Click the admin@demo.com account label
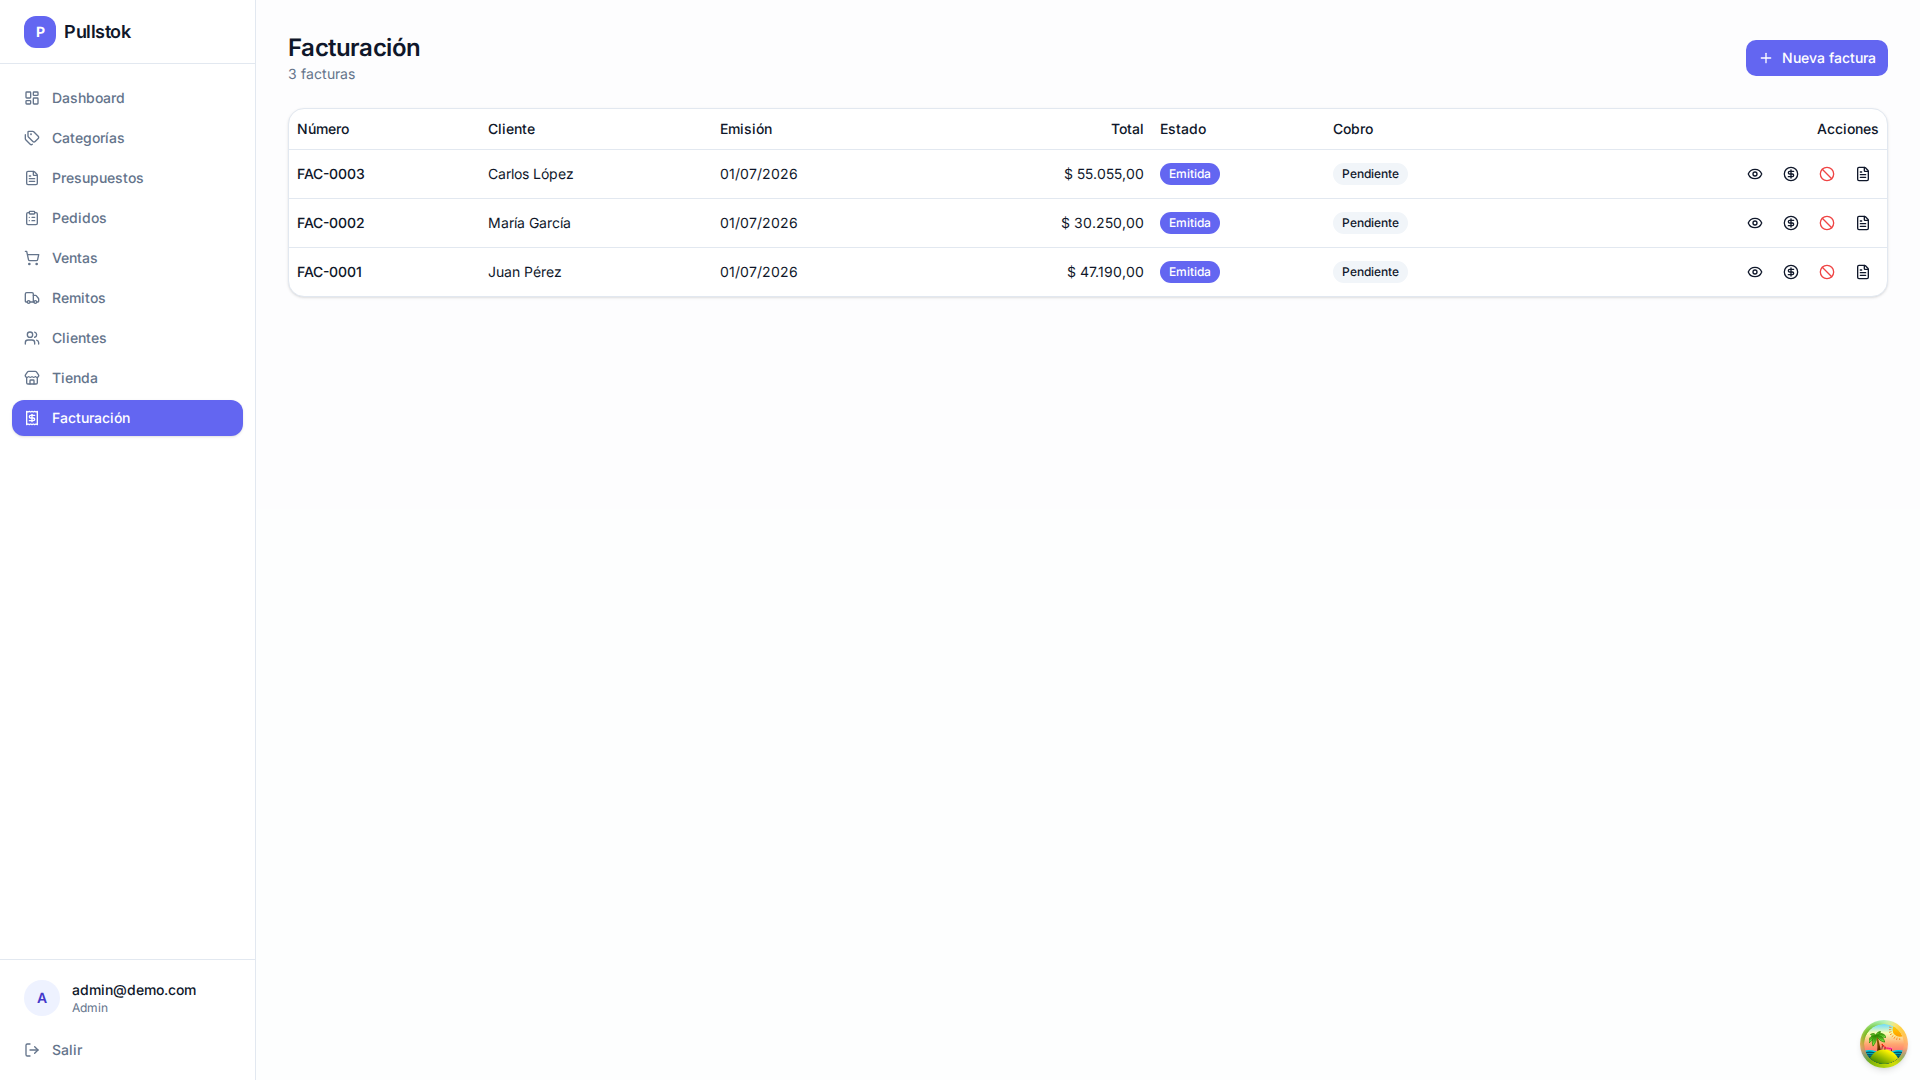This screenshot has width=1920, height=1080. (134, 990)
